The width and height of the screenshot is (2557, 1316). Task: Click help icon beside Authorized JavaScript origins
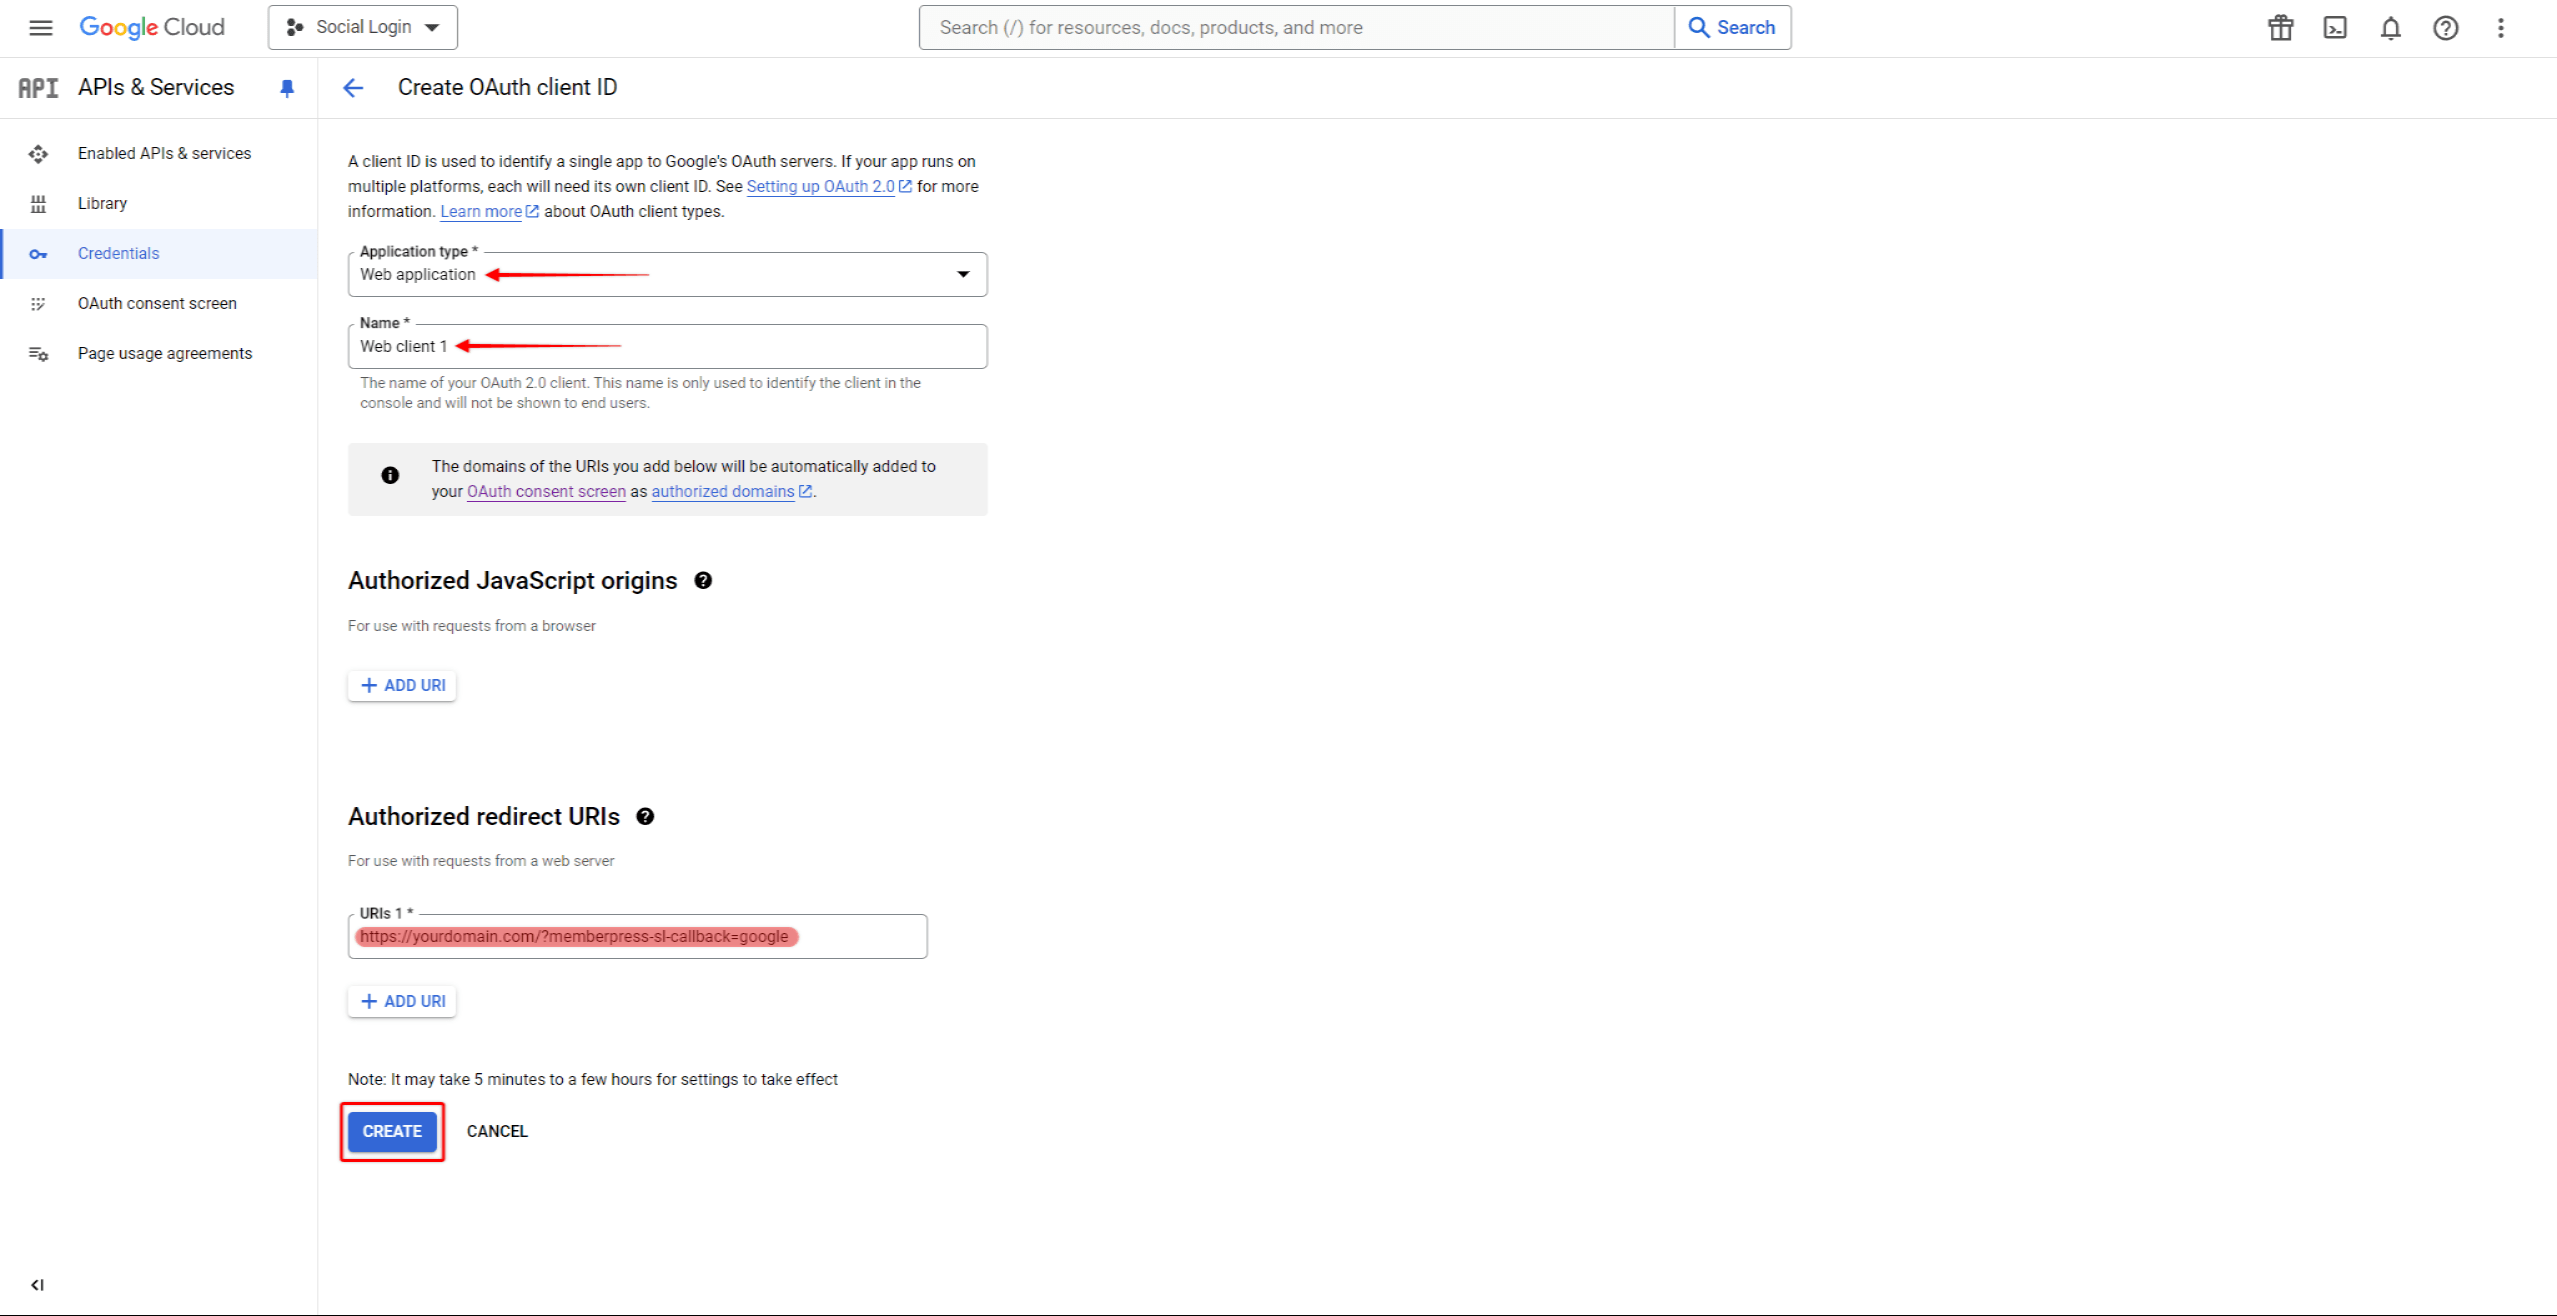click(703, 581)
